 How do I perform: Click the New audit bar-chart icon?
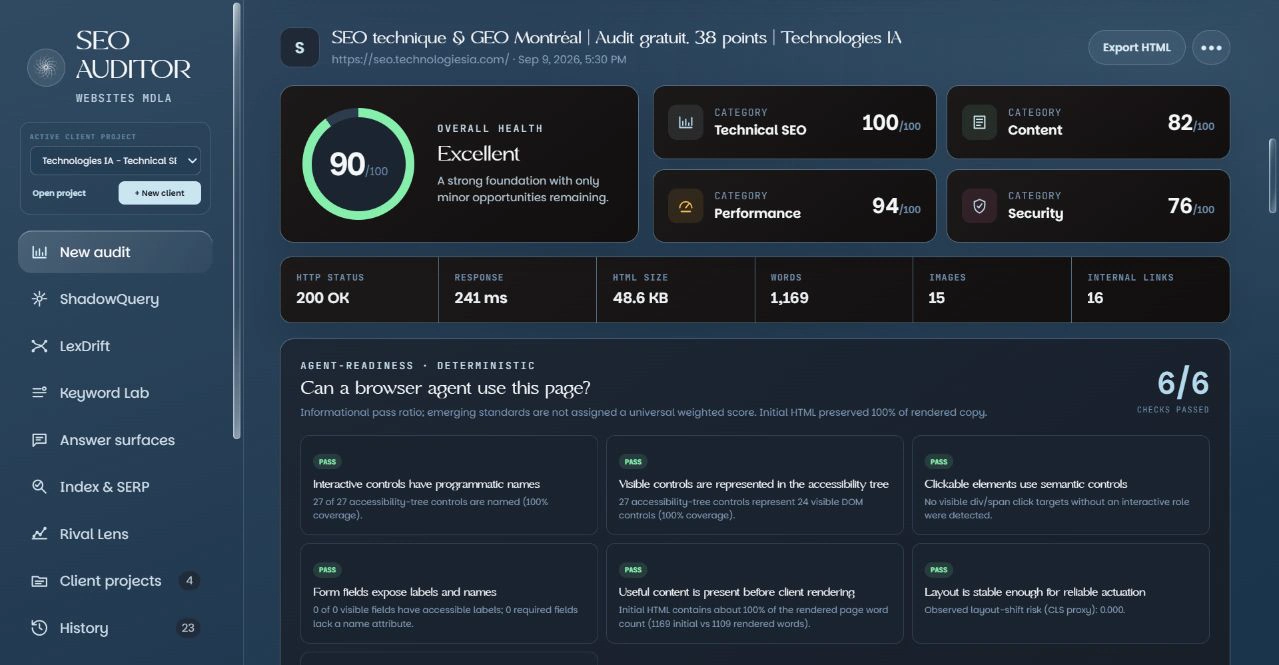pyautogui.click(x=39, y=252)
